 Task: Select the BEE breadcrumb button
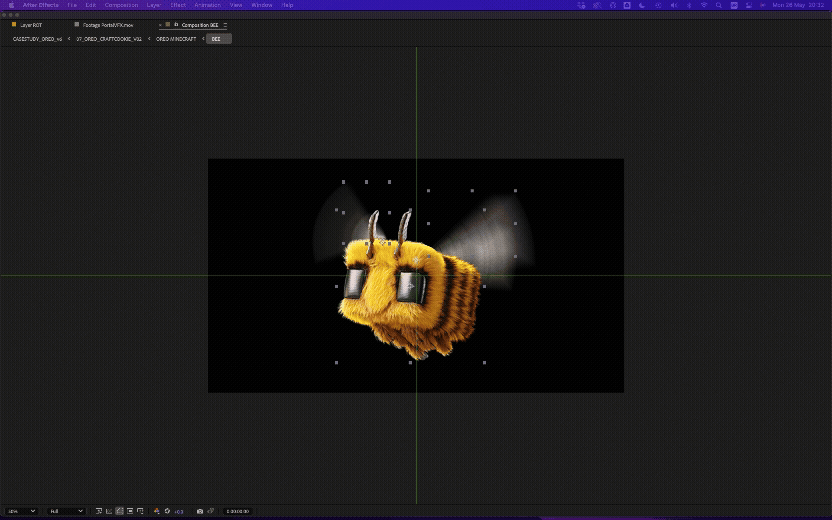[219, 39]
